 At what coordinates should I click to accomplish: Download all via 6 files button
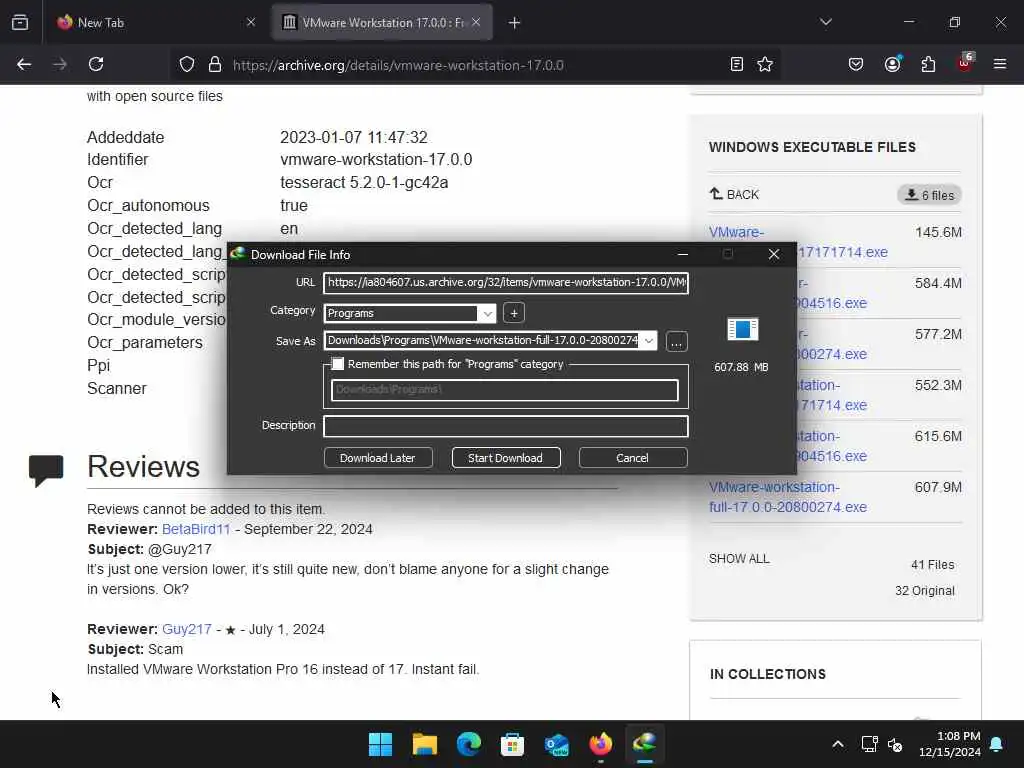929,195
